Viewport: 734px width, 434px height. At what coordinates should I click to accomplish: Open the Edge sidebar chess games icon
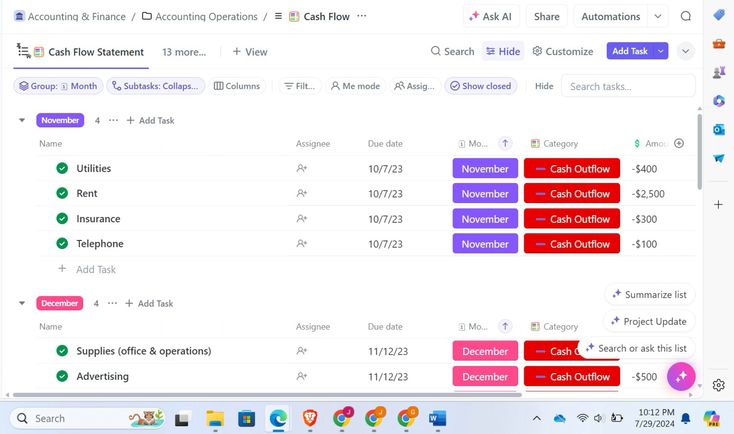point(719,72)
